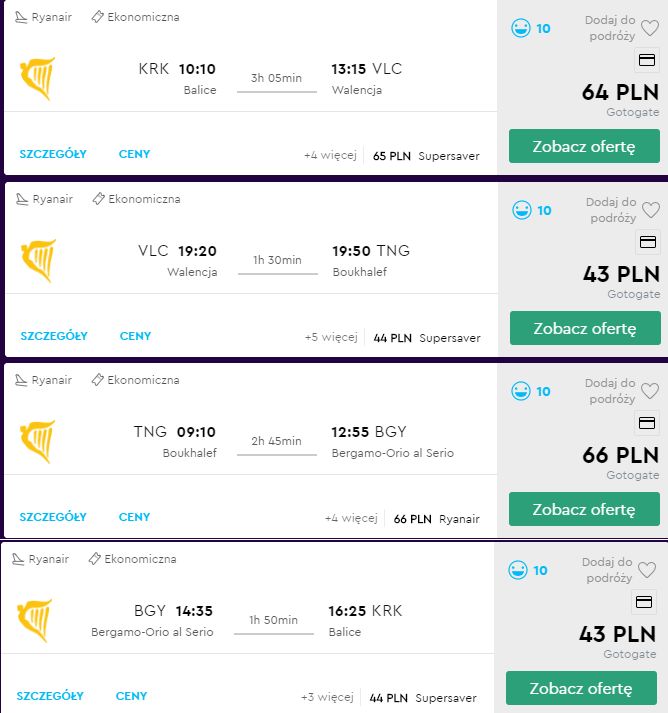The height and width of the screenshot is (713, 668).
Task: Expand '+4 więcej' offers for KRK–VLC flight
Action: tap(330, 156)
